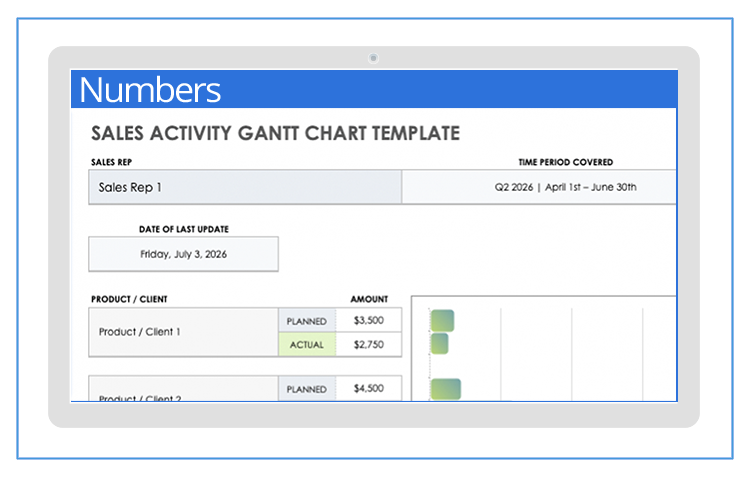Select the Sales Activity Gantt Chart Template heading

pos(275,134)
